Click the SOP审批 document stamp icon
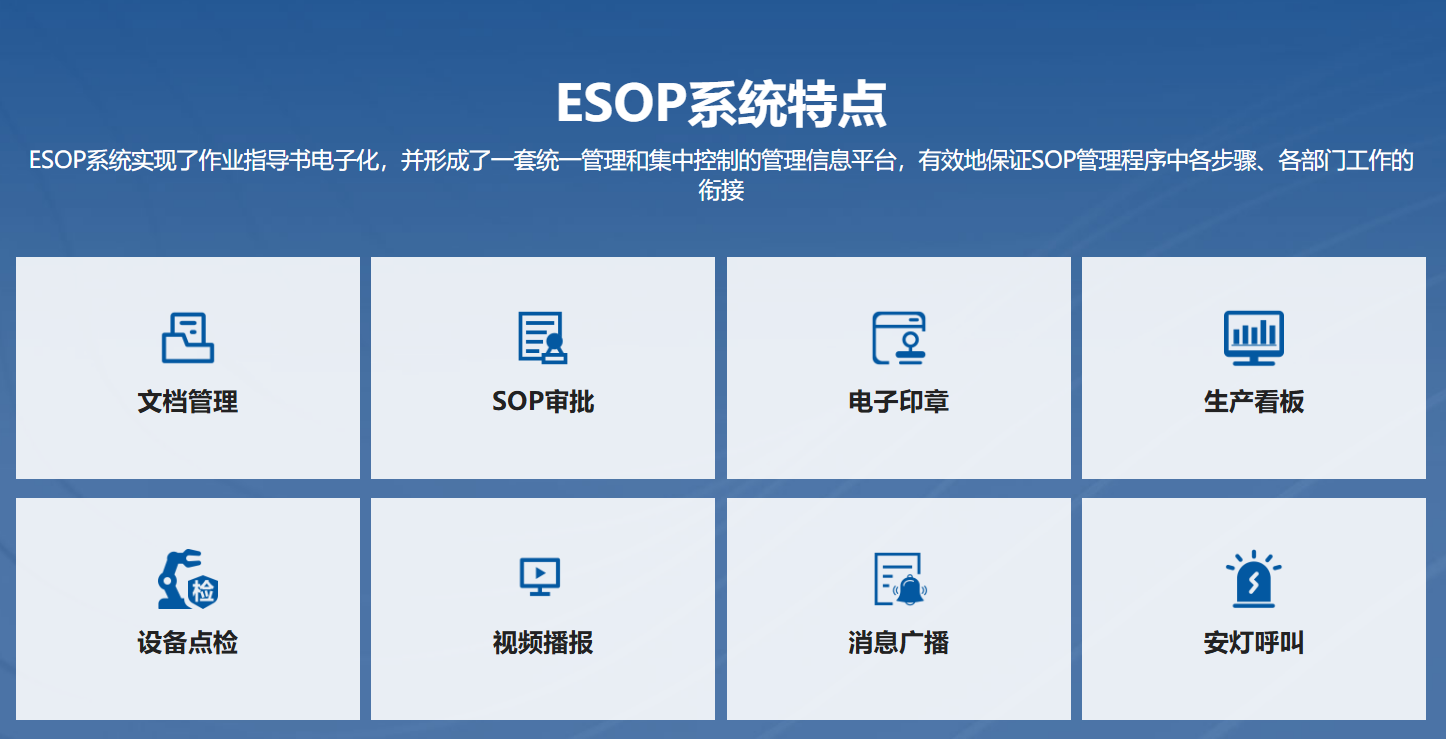Screen dimensions: 1446x739 click(543, 337)
